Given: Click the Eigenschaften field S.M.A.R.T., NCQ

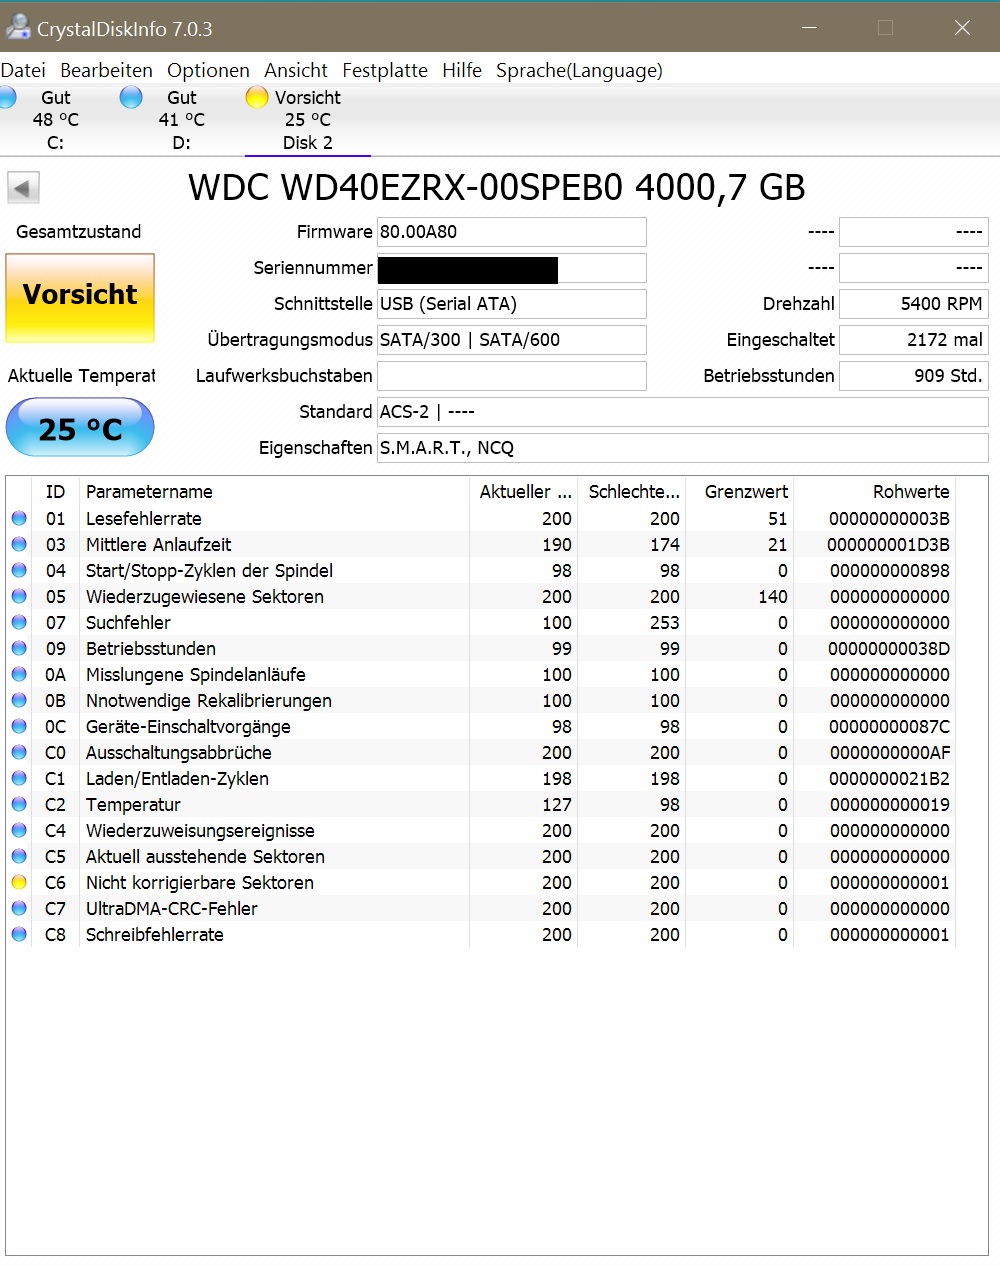Looking at the screenshot, I should (683, 448).
